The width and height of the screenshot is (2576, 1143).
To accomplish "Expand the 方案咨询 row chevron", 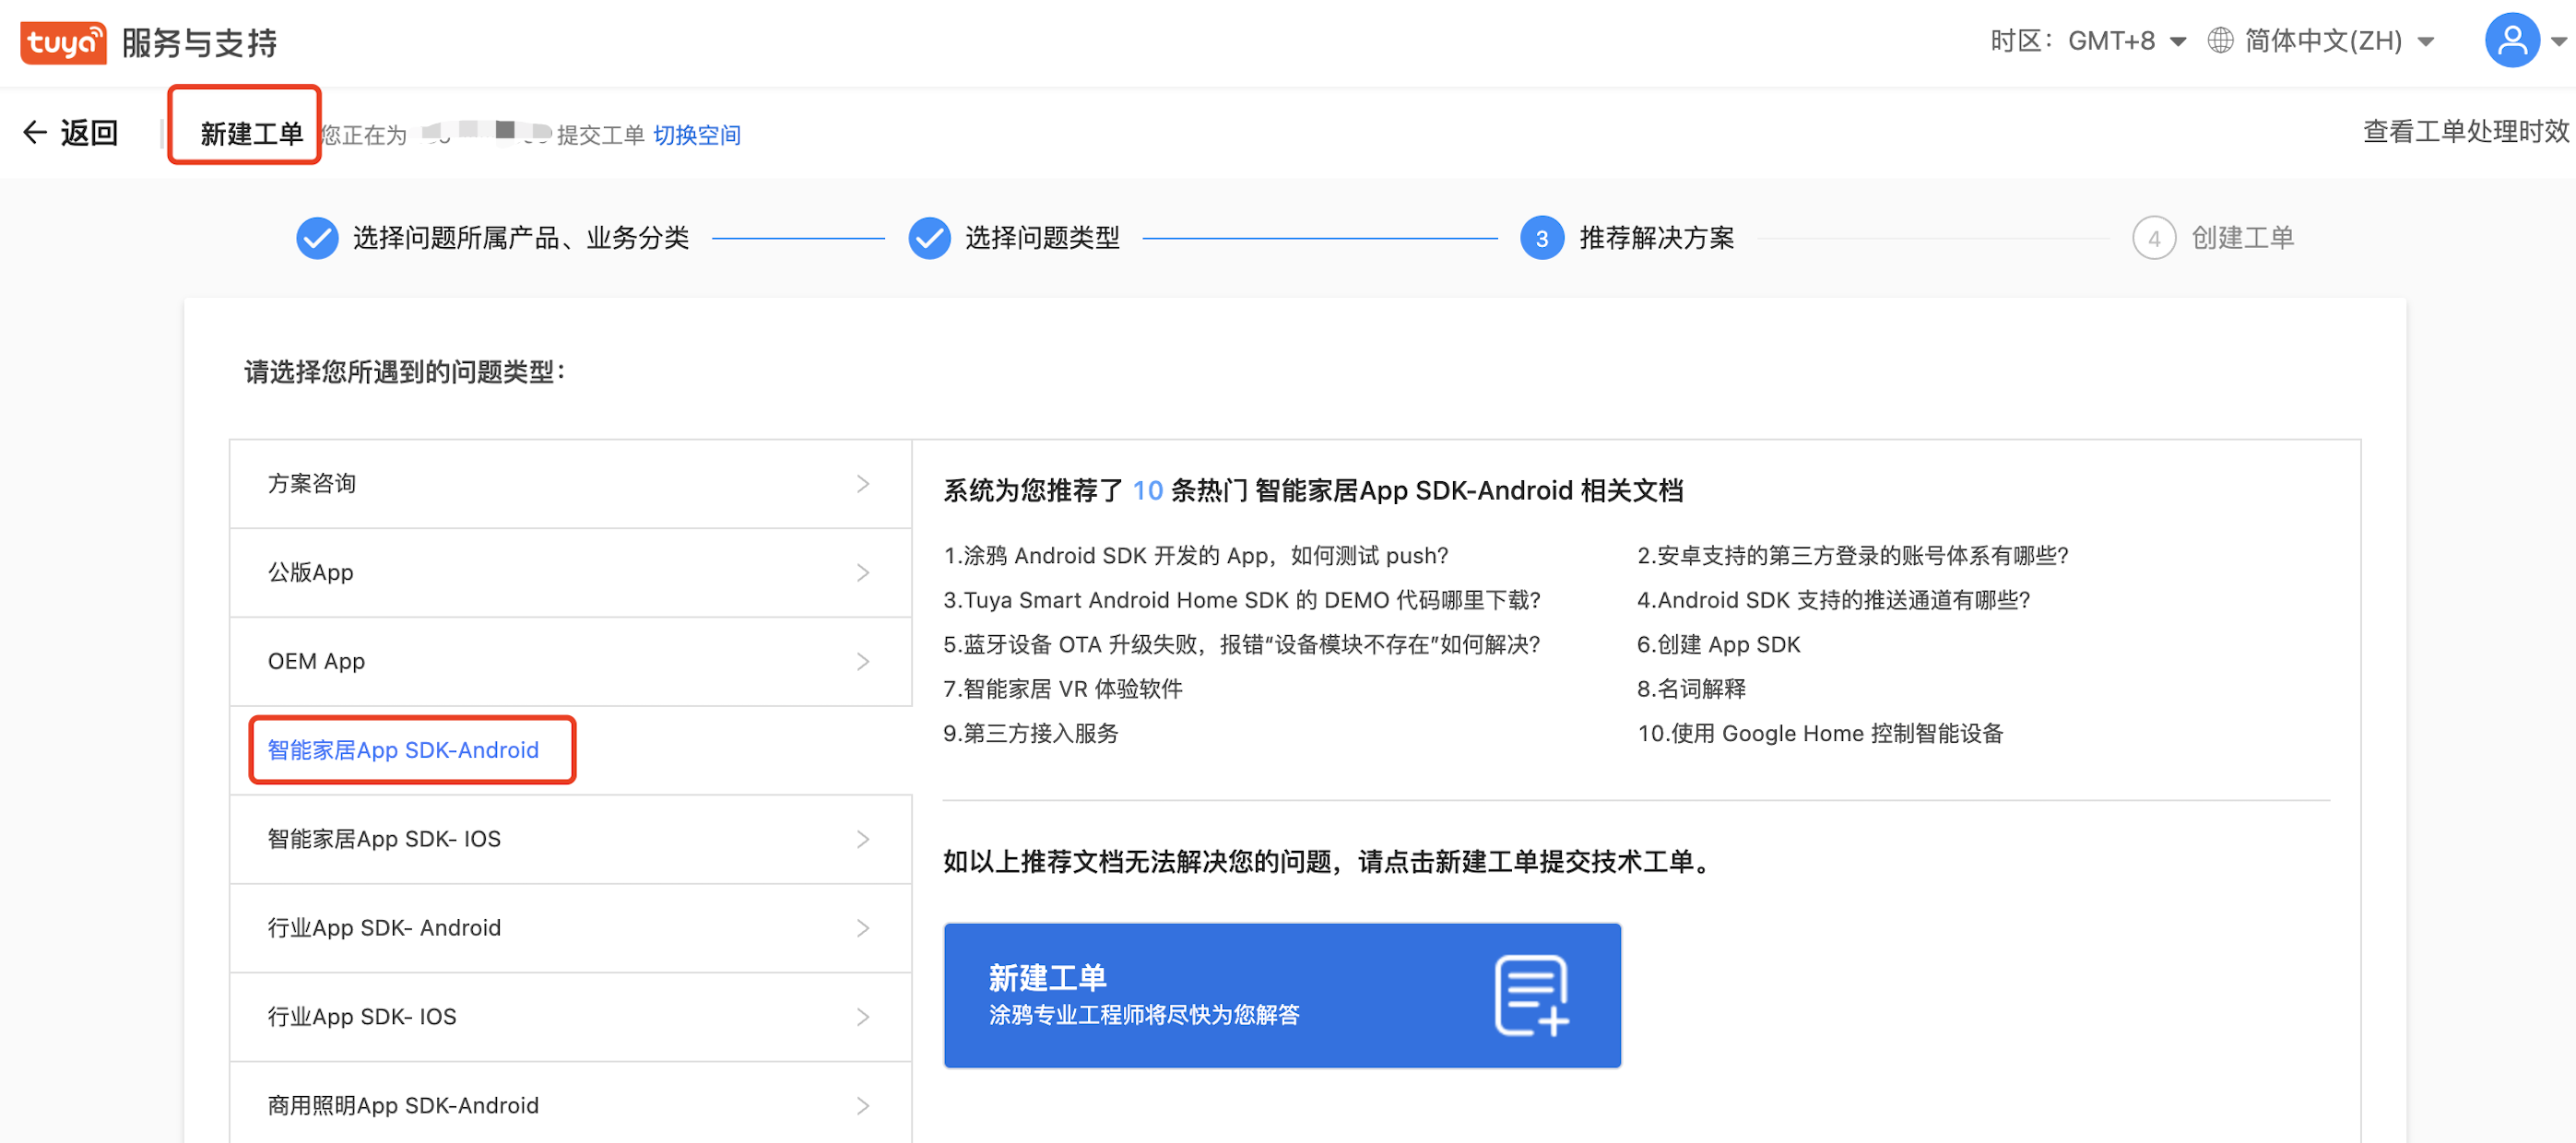I will point(863,484).
